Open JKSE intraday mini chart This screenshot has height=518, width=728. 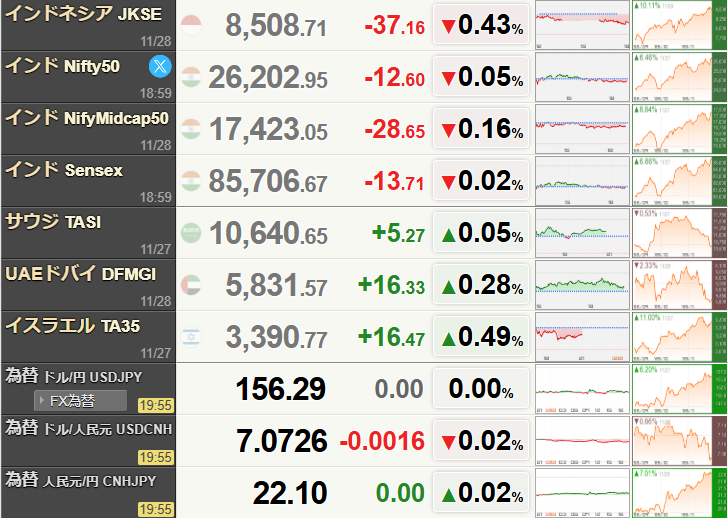click(x=582, y=25)
